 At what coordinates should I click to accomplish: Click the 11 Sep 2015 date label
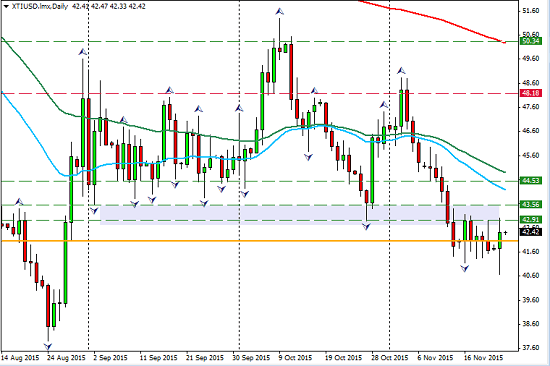(x=158, y=358)
